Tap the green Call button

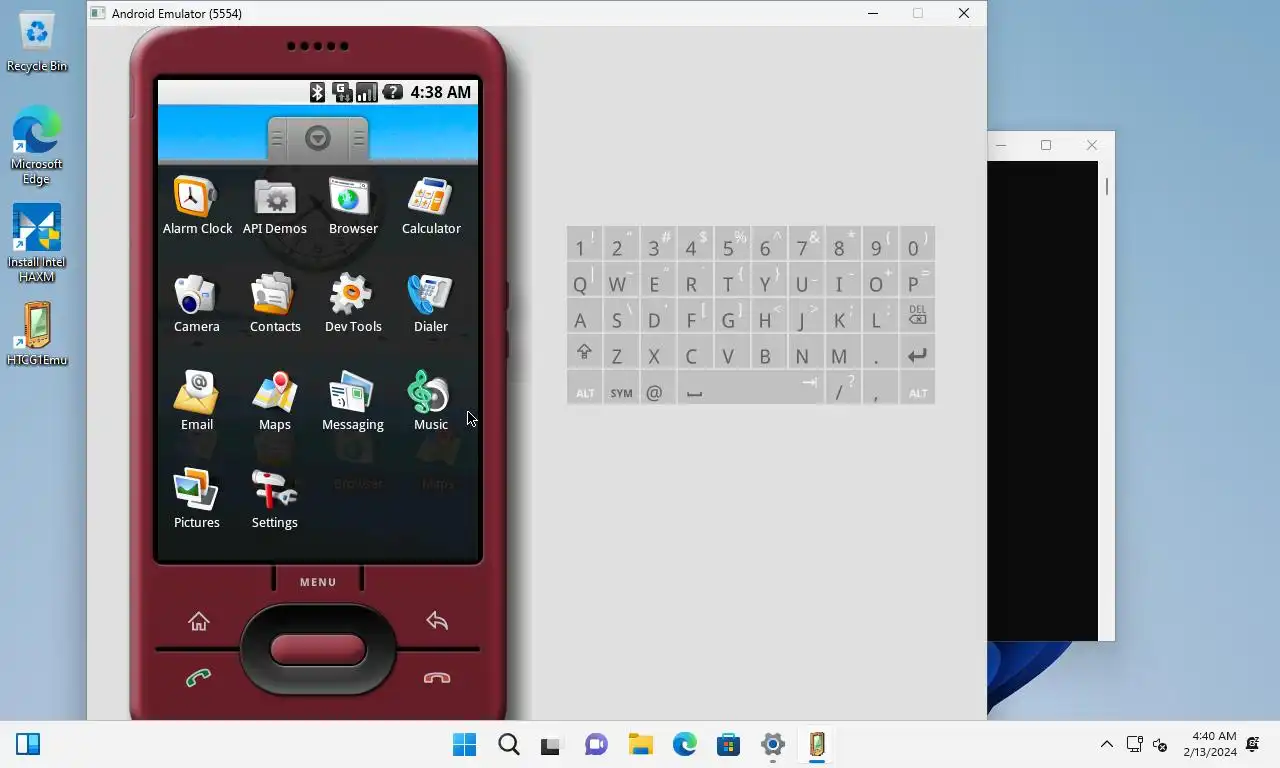pos(198,678)
